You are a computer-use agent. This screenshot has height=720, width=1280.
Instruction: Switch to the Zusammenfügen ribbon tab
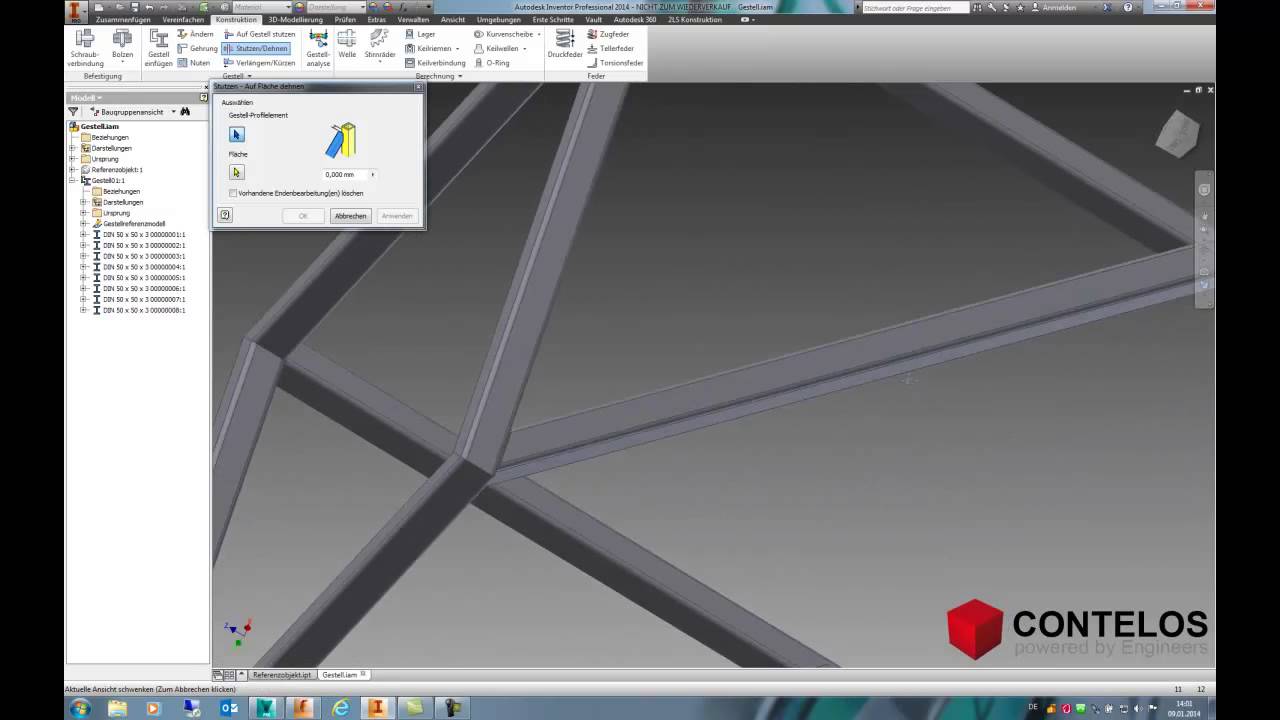click(x=123, y=19)
